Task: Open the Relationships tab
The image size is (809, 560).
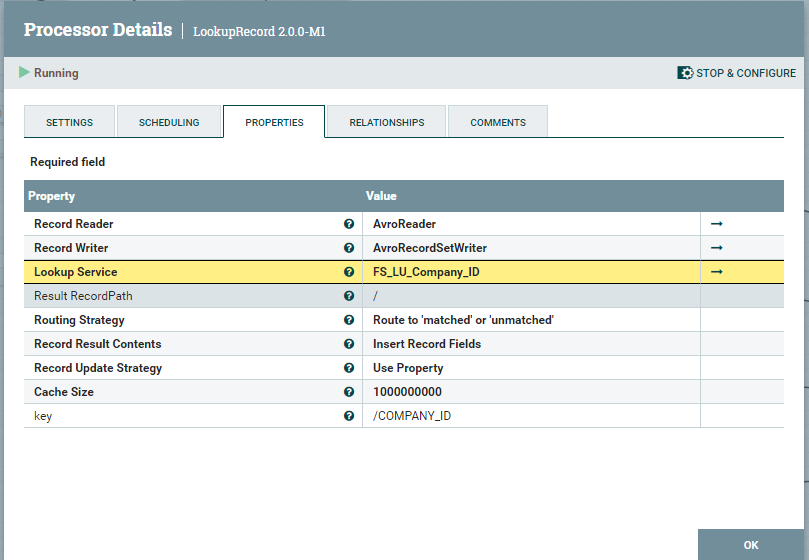Action: coord(386,122)
